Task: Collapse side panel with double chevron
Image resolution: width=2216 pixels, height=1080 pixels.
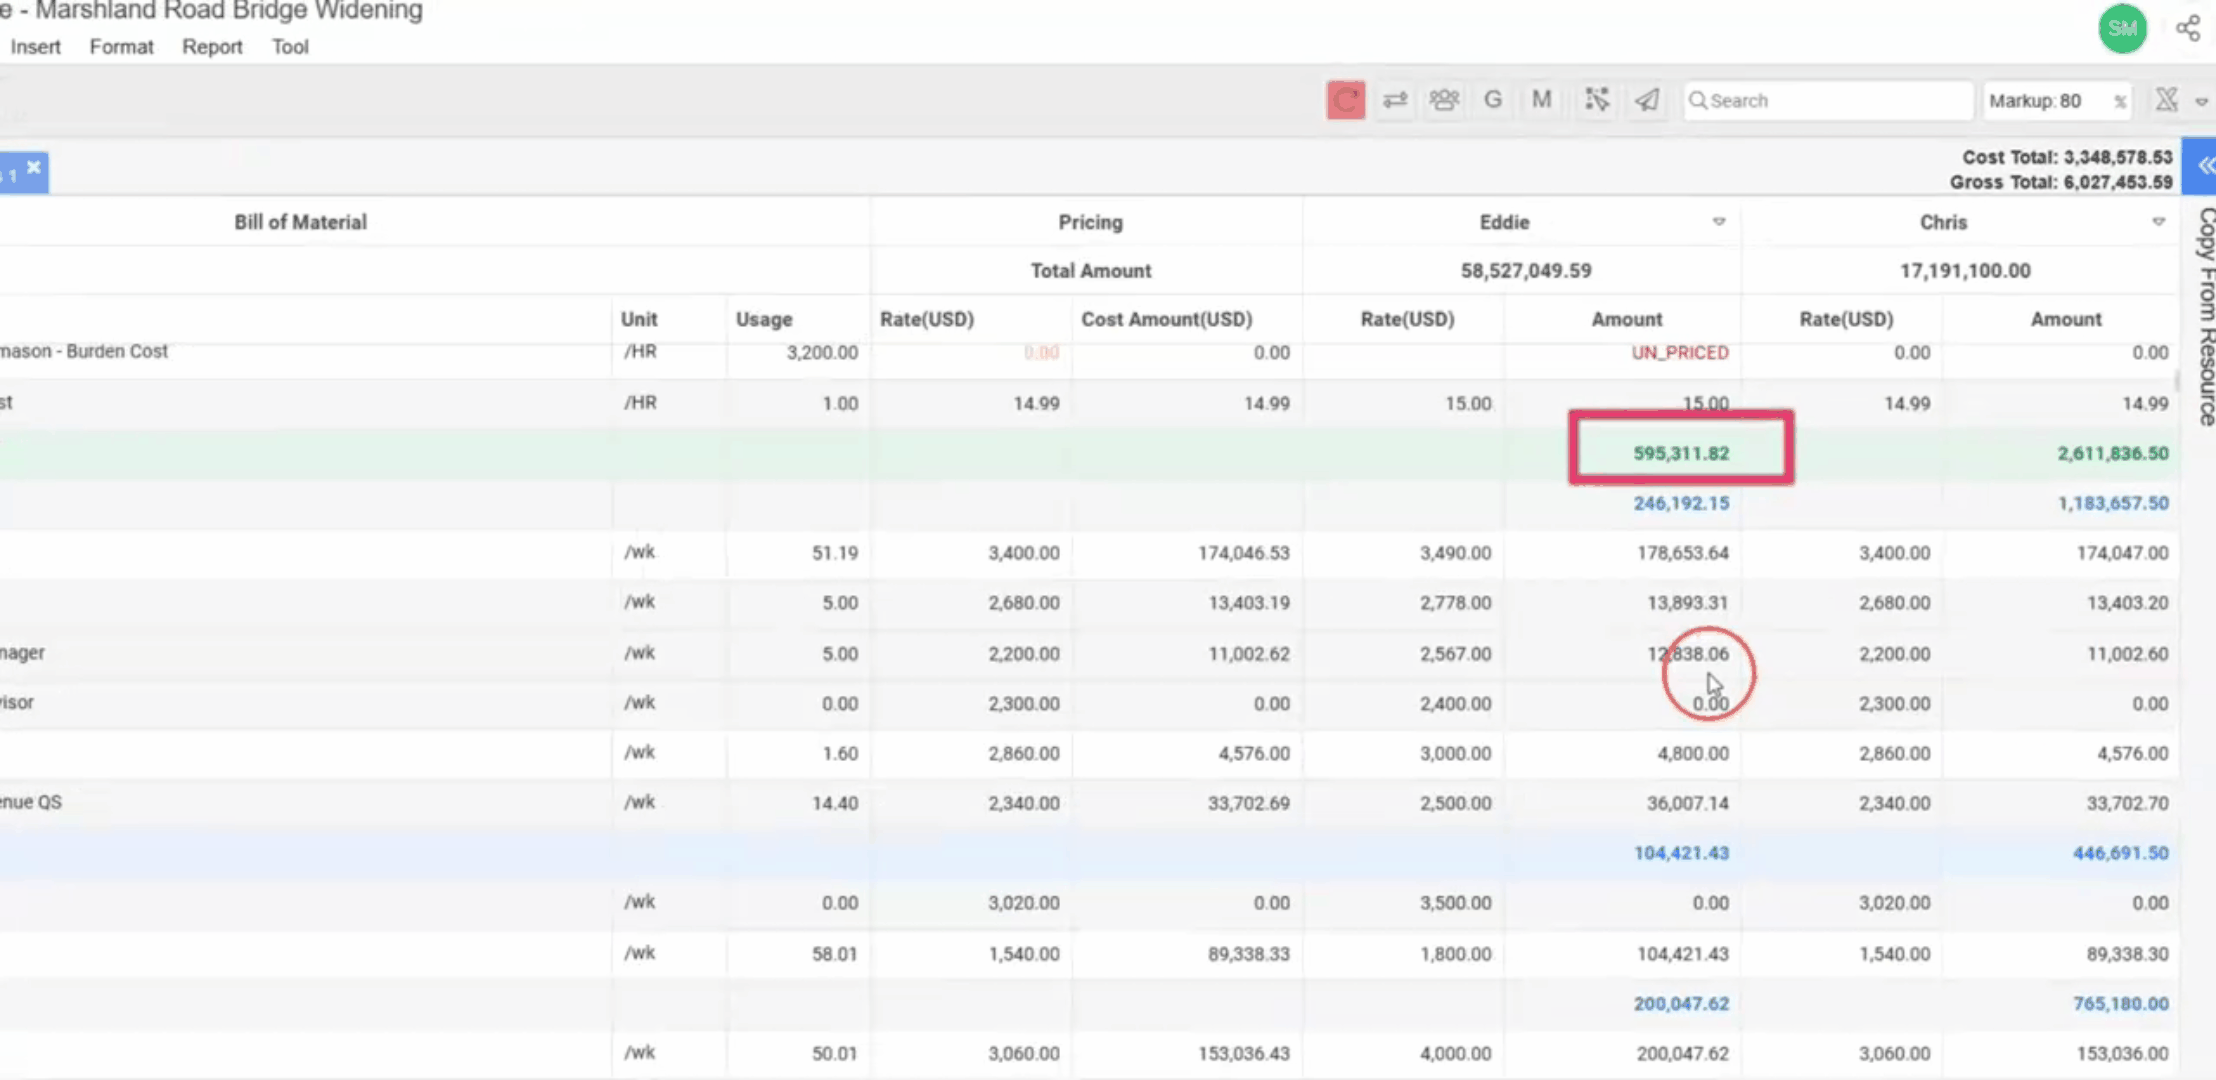Action: tap(2203, 166)
